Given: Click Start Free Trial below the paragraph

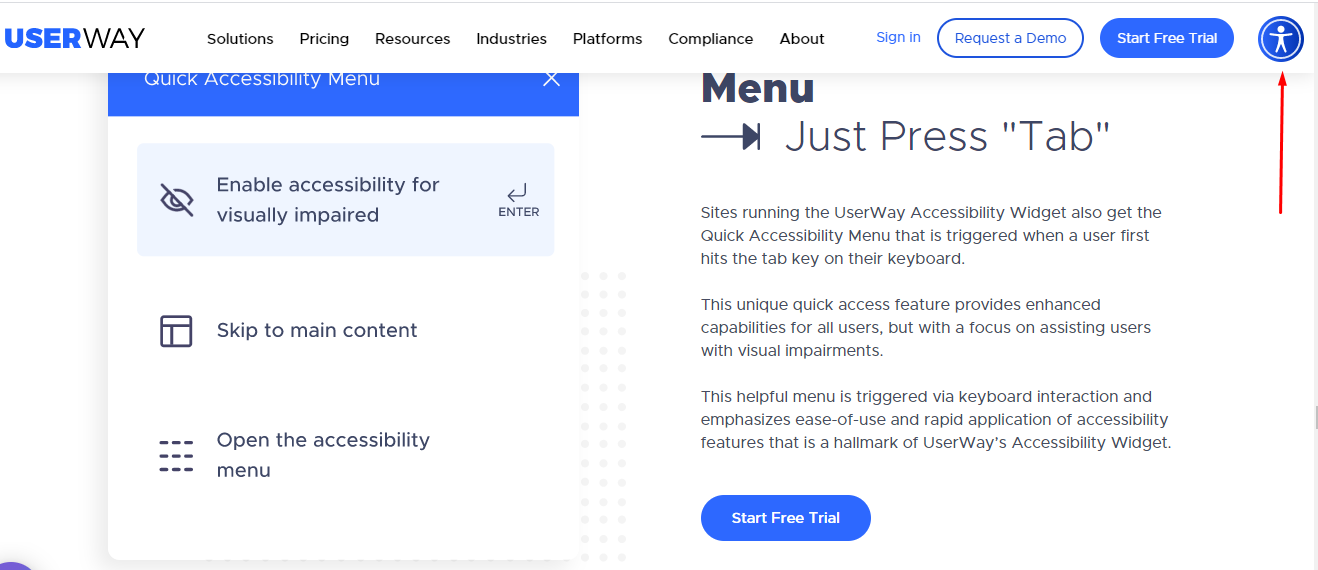Looking at the screenshot, I should 785,518.
